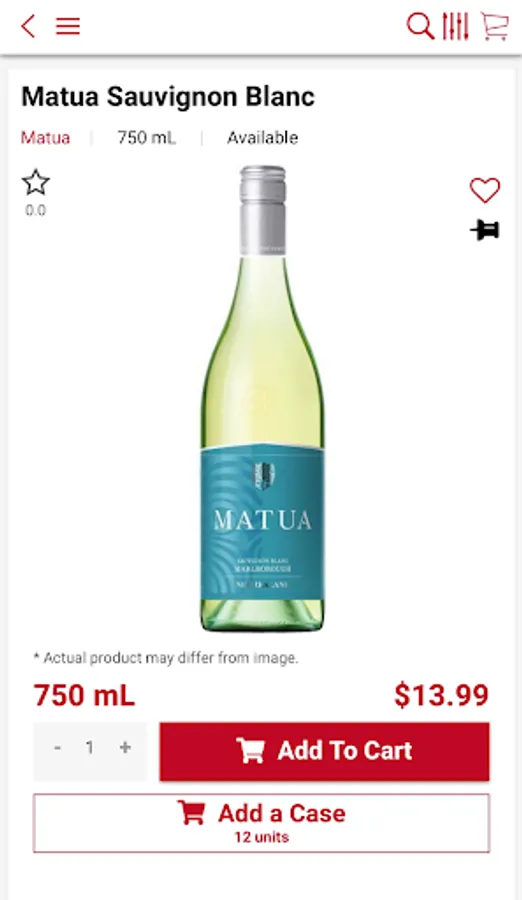Open the Matua brand link

(45, 138)
